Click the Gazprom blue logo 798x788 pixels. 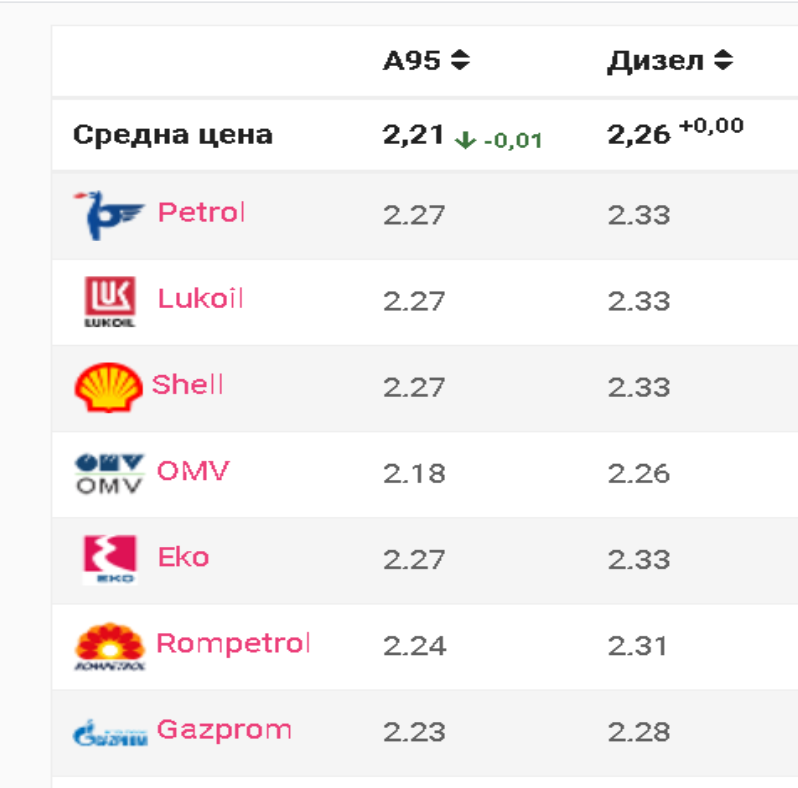(110, 733)
